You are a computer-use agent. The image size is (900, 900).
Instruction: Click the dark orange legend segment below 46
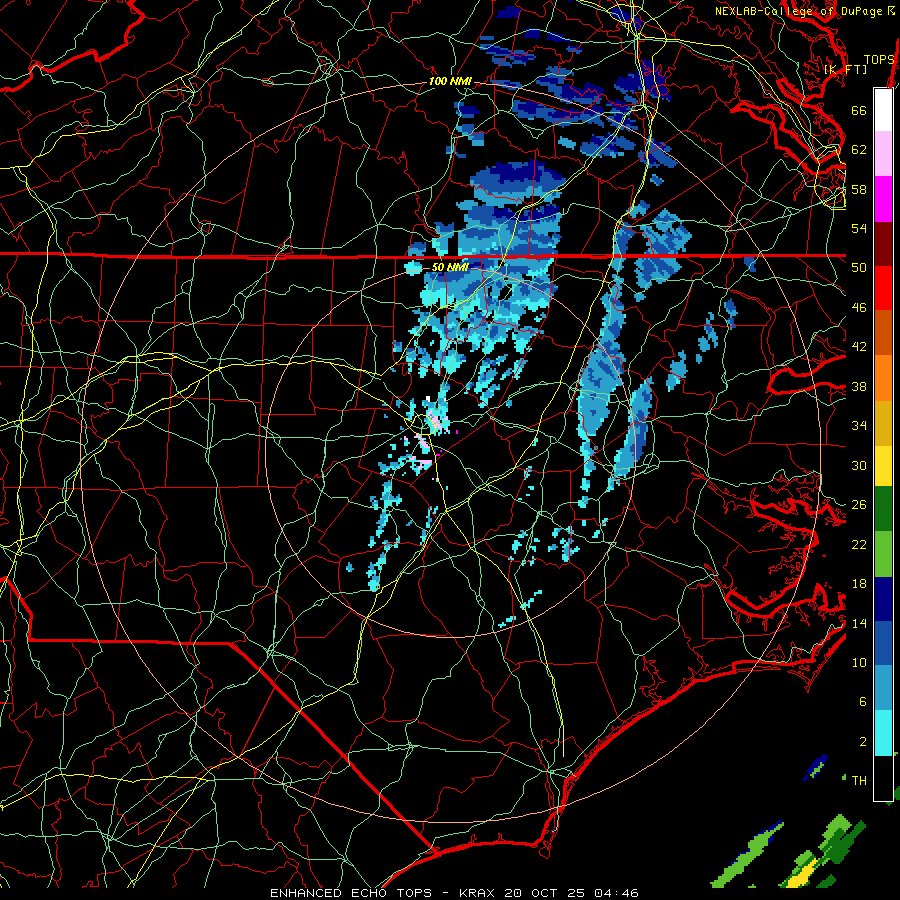pos(883,332)
